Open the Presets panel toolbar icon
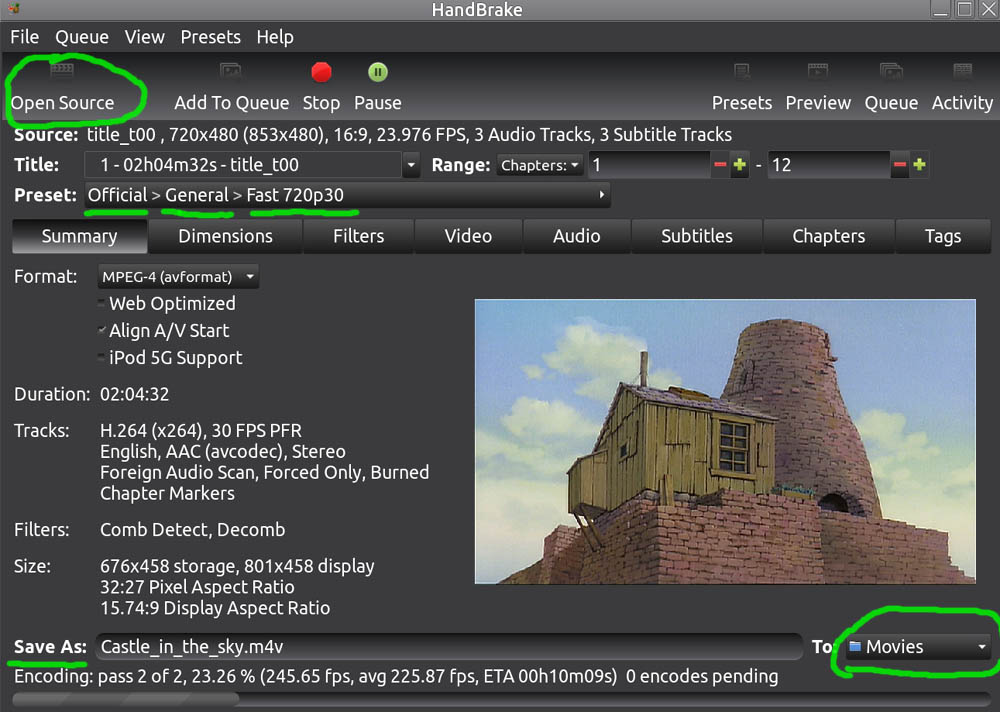The height and width of the screenshot is (712, 1000). click(x=742, y=71)
